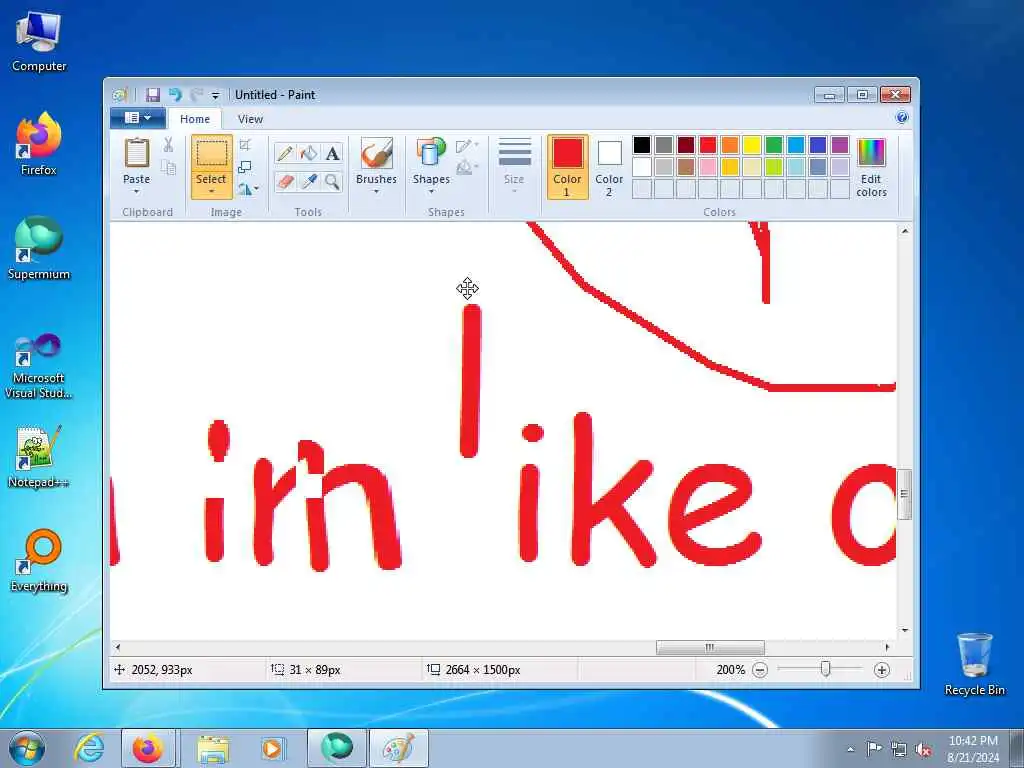Click the Save icon in title bar
This screenshot has width=1024, height=768.
click(153, 95)
